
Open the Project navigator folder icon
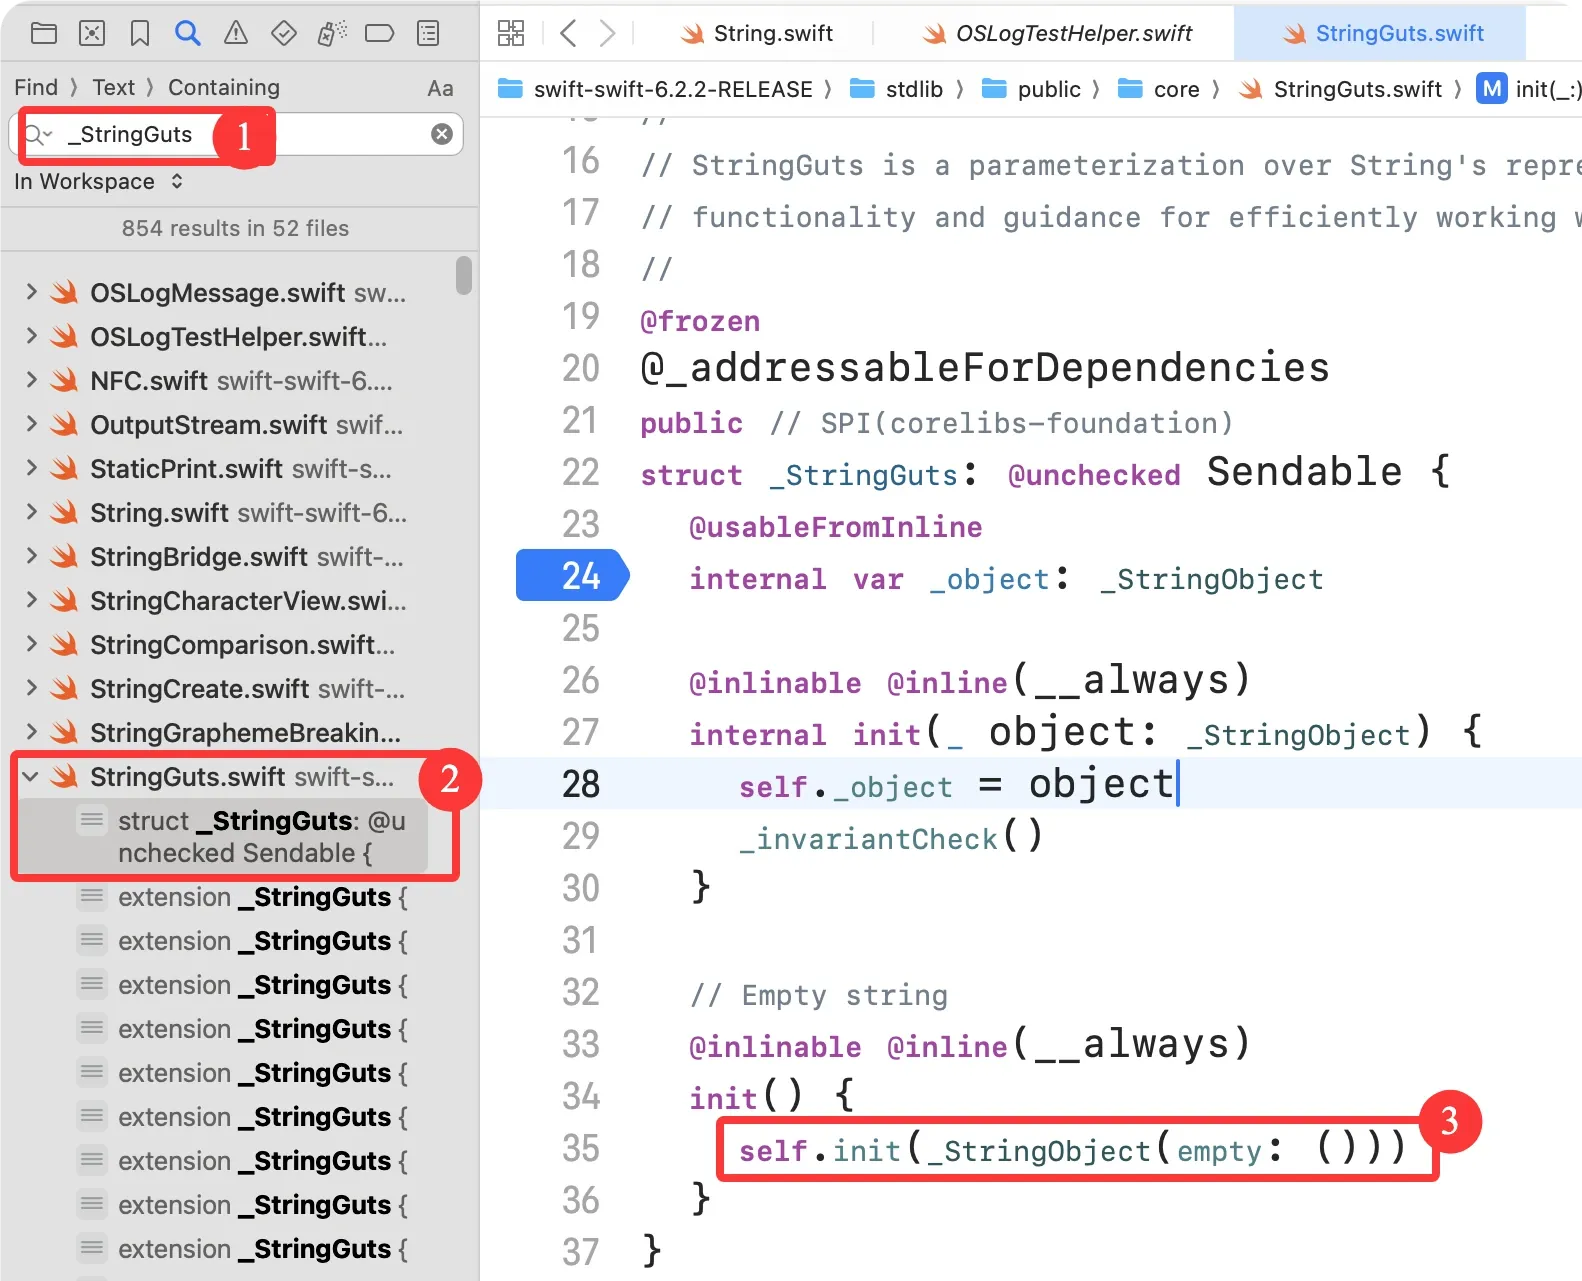(44, 33)
